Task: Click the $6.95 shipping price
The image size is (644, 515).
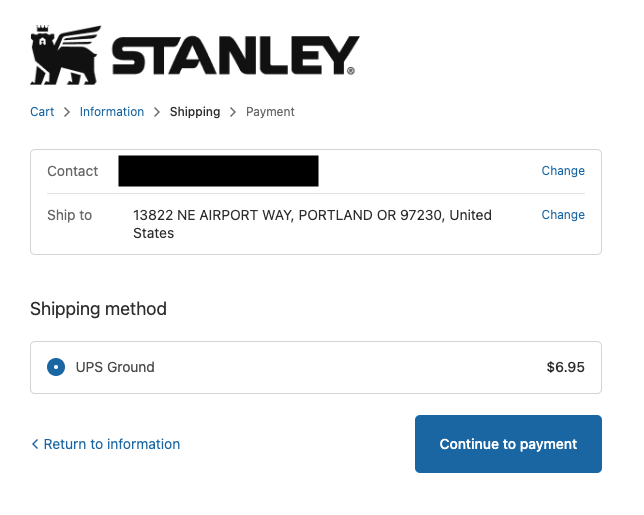Action: point(565,367)
